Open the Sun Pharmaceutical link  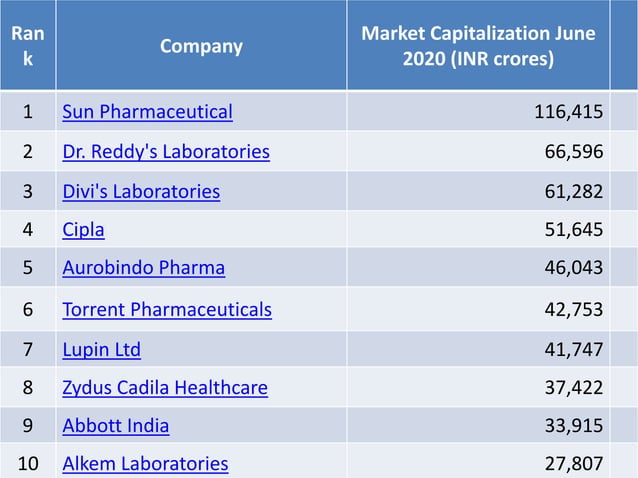pos(147,111)
